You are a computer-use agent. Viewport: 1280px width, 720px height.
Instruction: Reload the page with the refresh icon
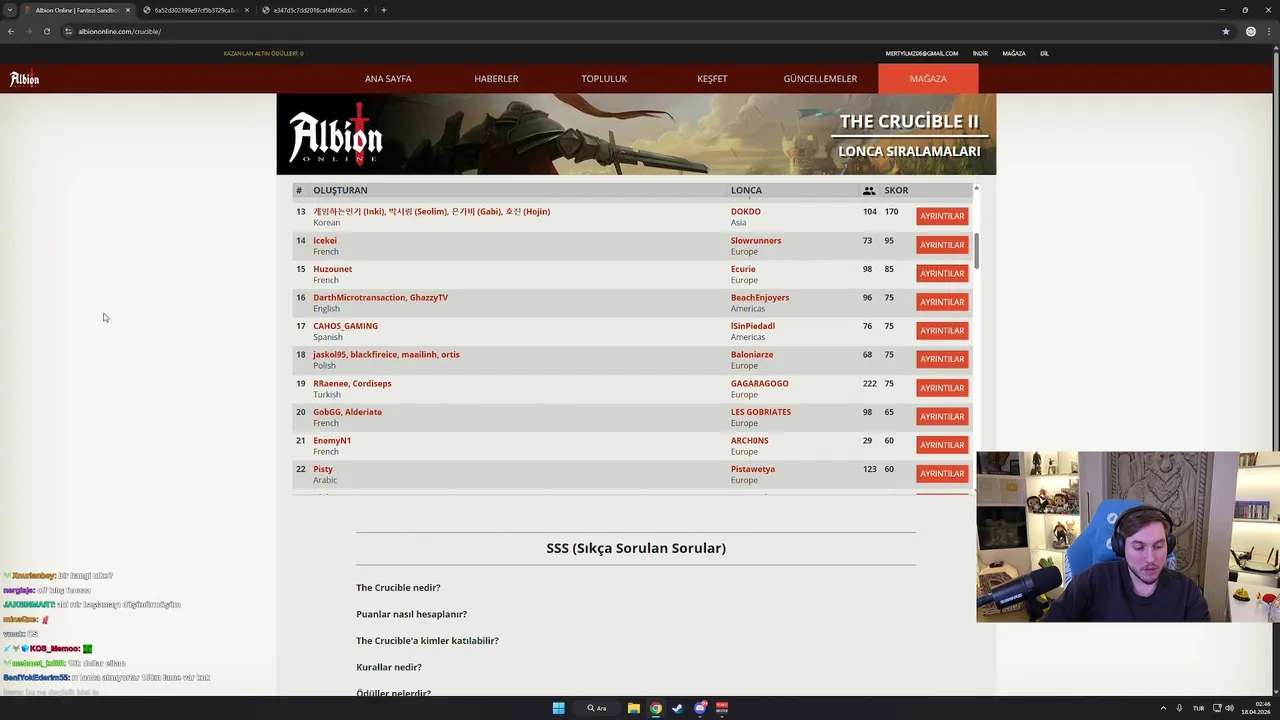click(x=46, y=31)
